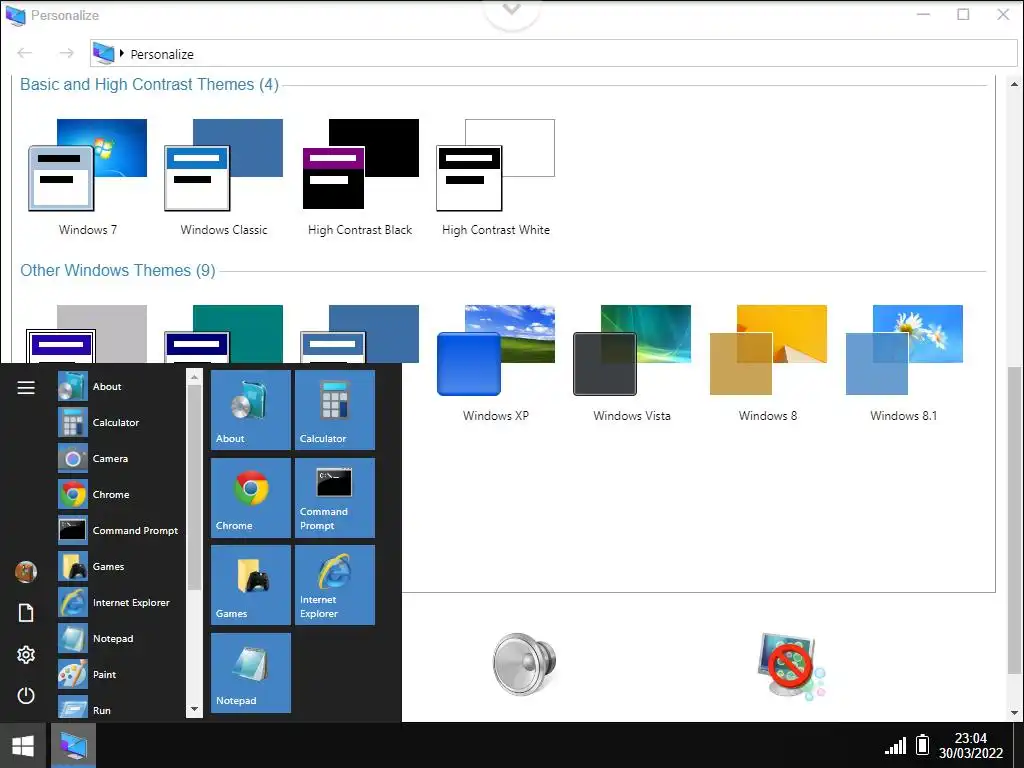The width and height of the screenshot is (1024, 768).
Task: Click Other Windows Themes heading
Action: pos(118,270)
